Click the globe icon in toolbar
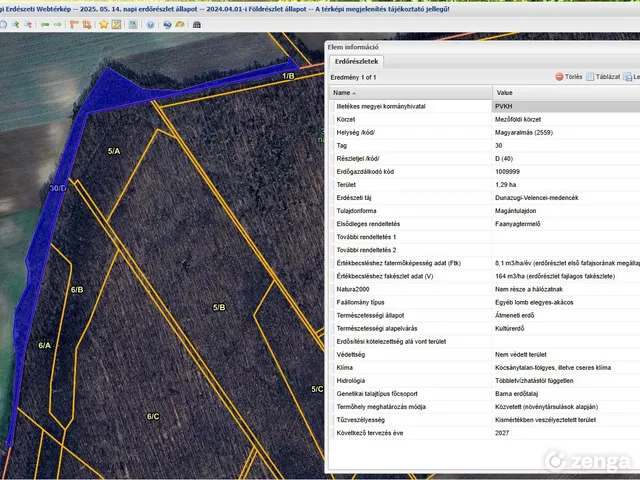 pyautogui.click(x=168, y=24)
